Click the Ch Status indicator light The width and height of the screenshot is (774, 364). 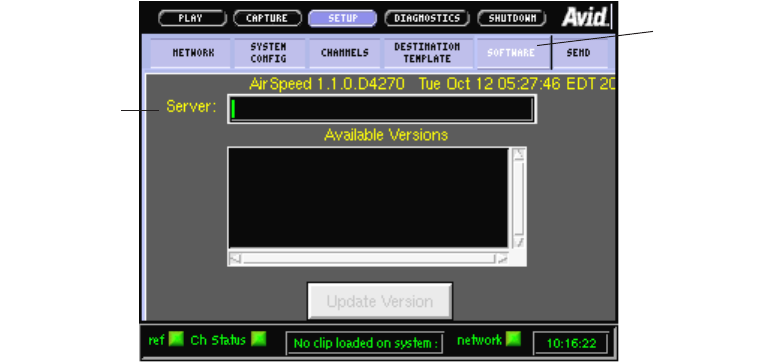tap(258, 339)
